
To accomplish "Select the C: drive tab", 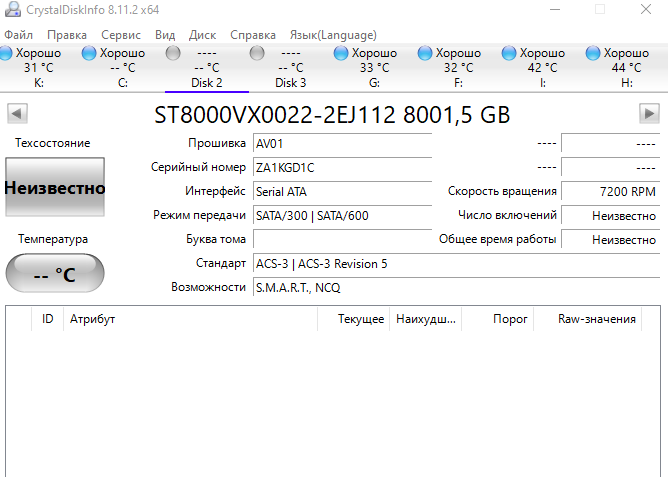I will [123, 67].
